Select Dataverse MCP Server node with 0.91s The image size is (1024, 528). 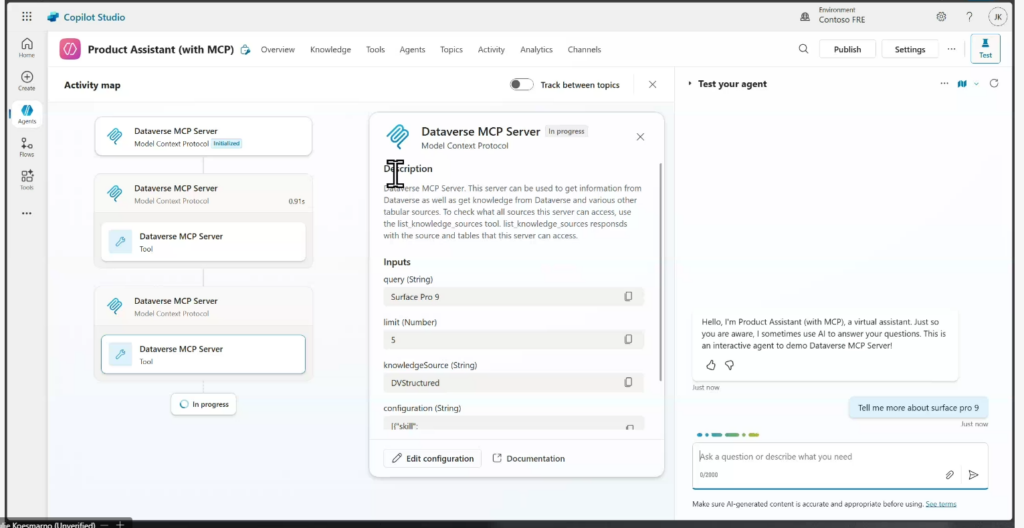[203, 193]
